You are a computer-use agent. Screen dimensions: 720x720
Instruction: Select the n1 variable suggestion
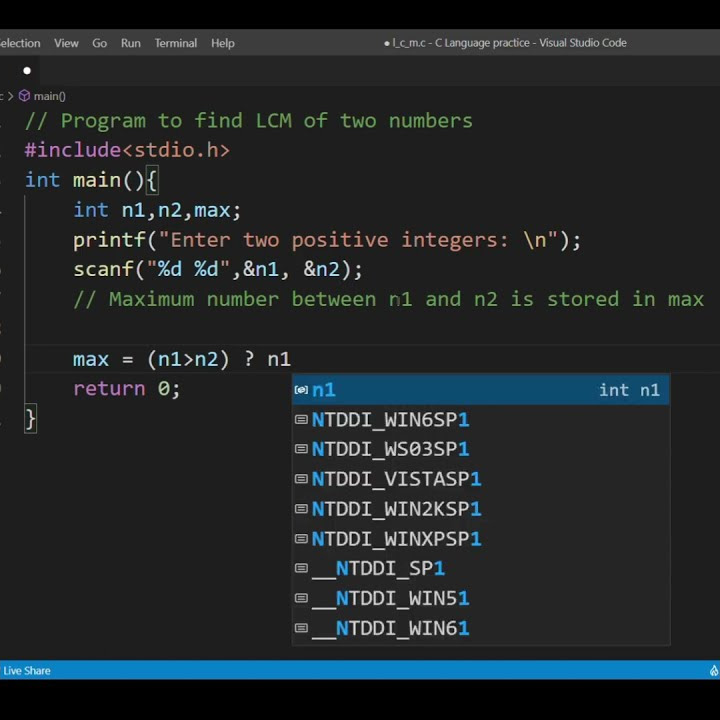pyautogui.click(x=481, y=390)
